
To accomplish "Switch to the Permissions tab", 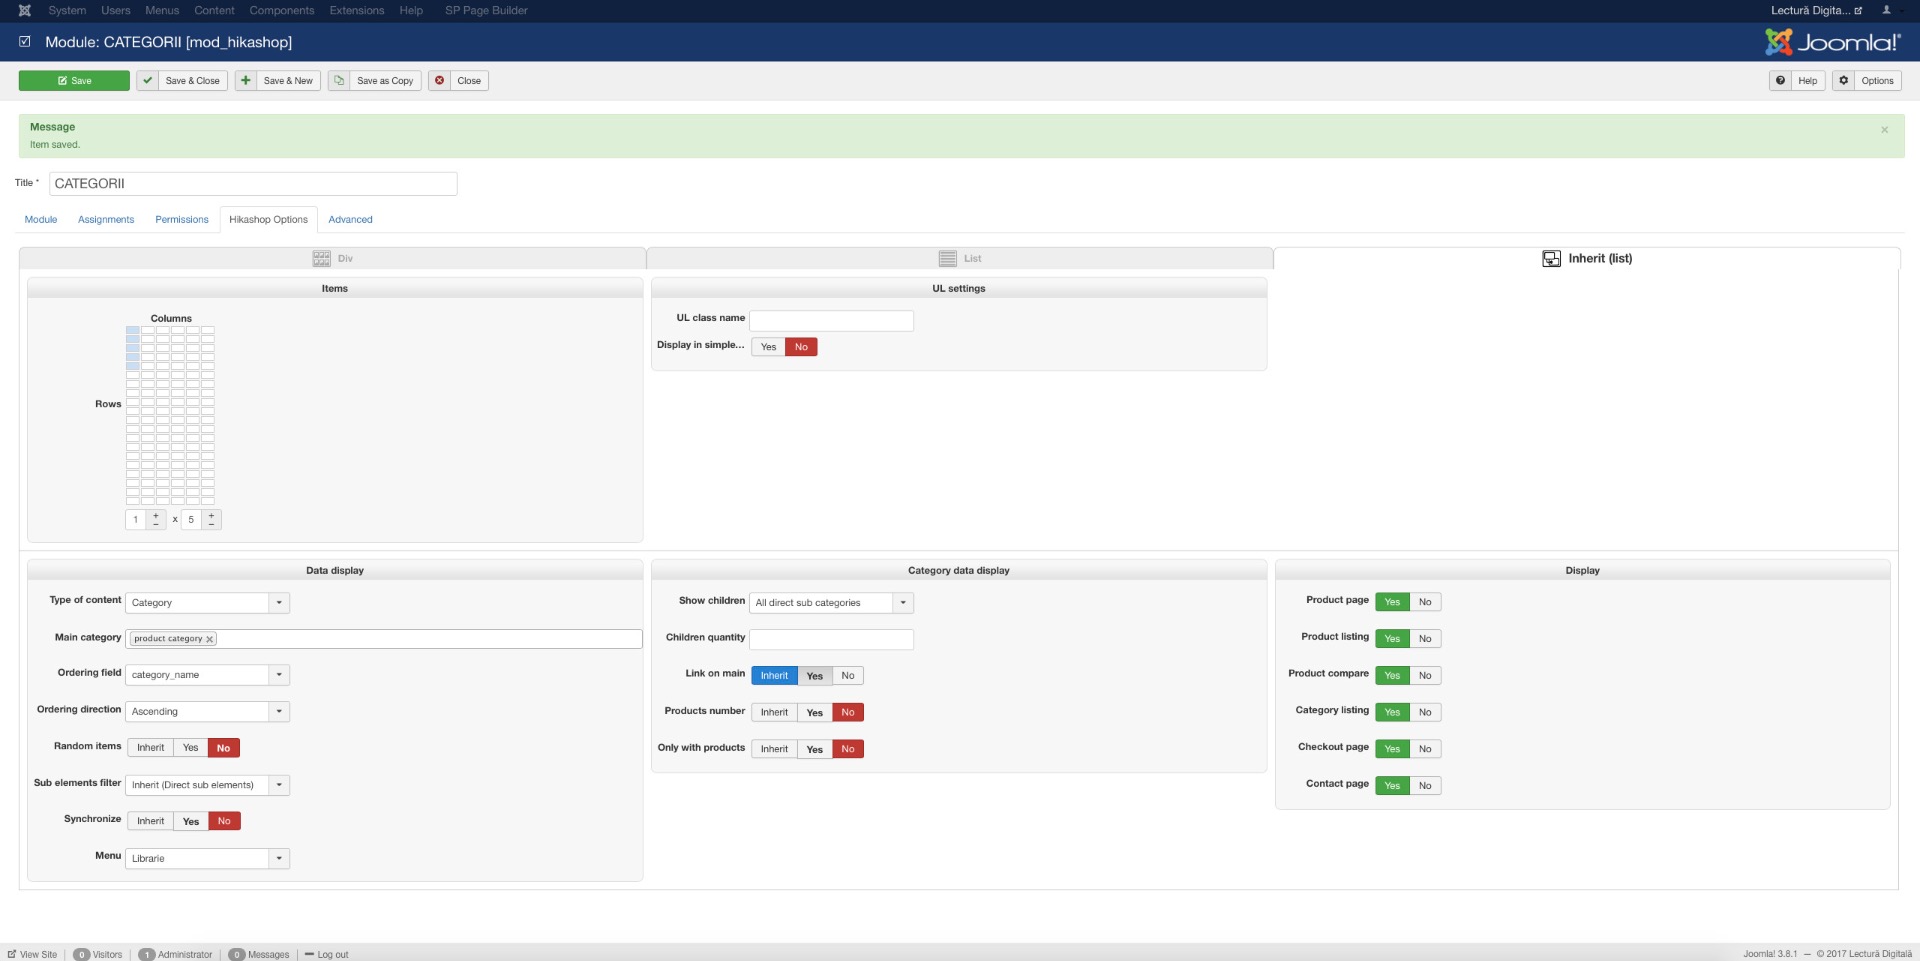I will [x=182, y=220].
